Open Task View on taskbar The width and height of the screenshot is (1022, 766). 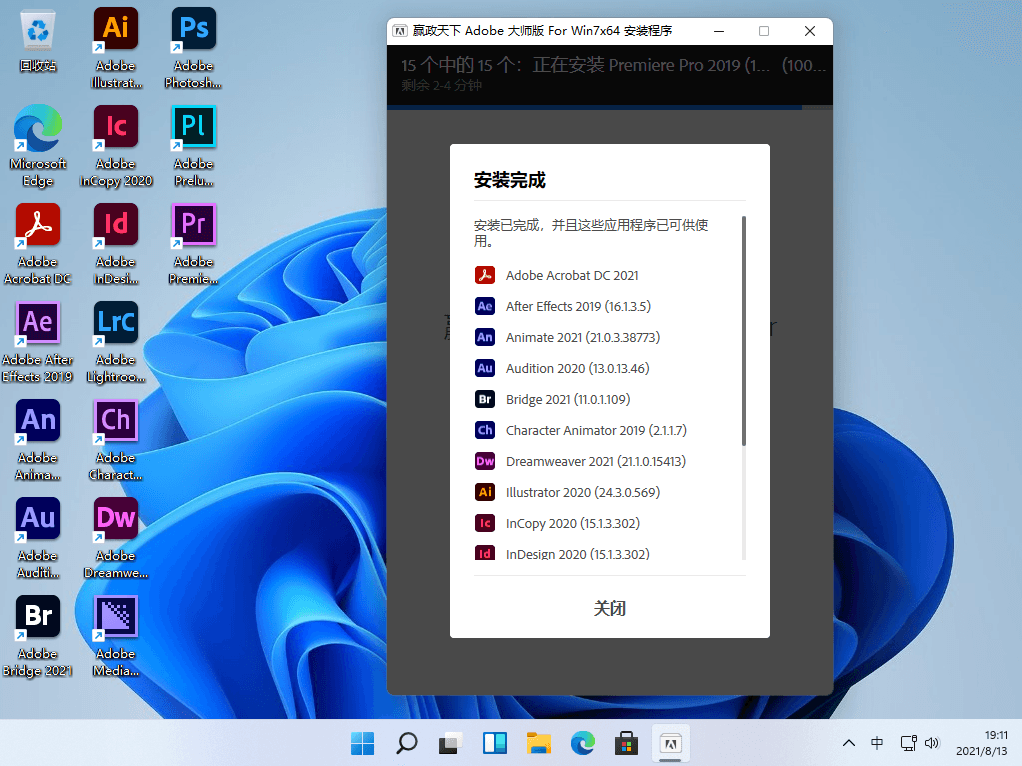pos(450,743)
